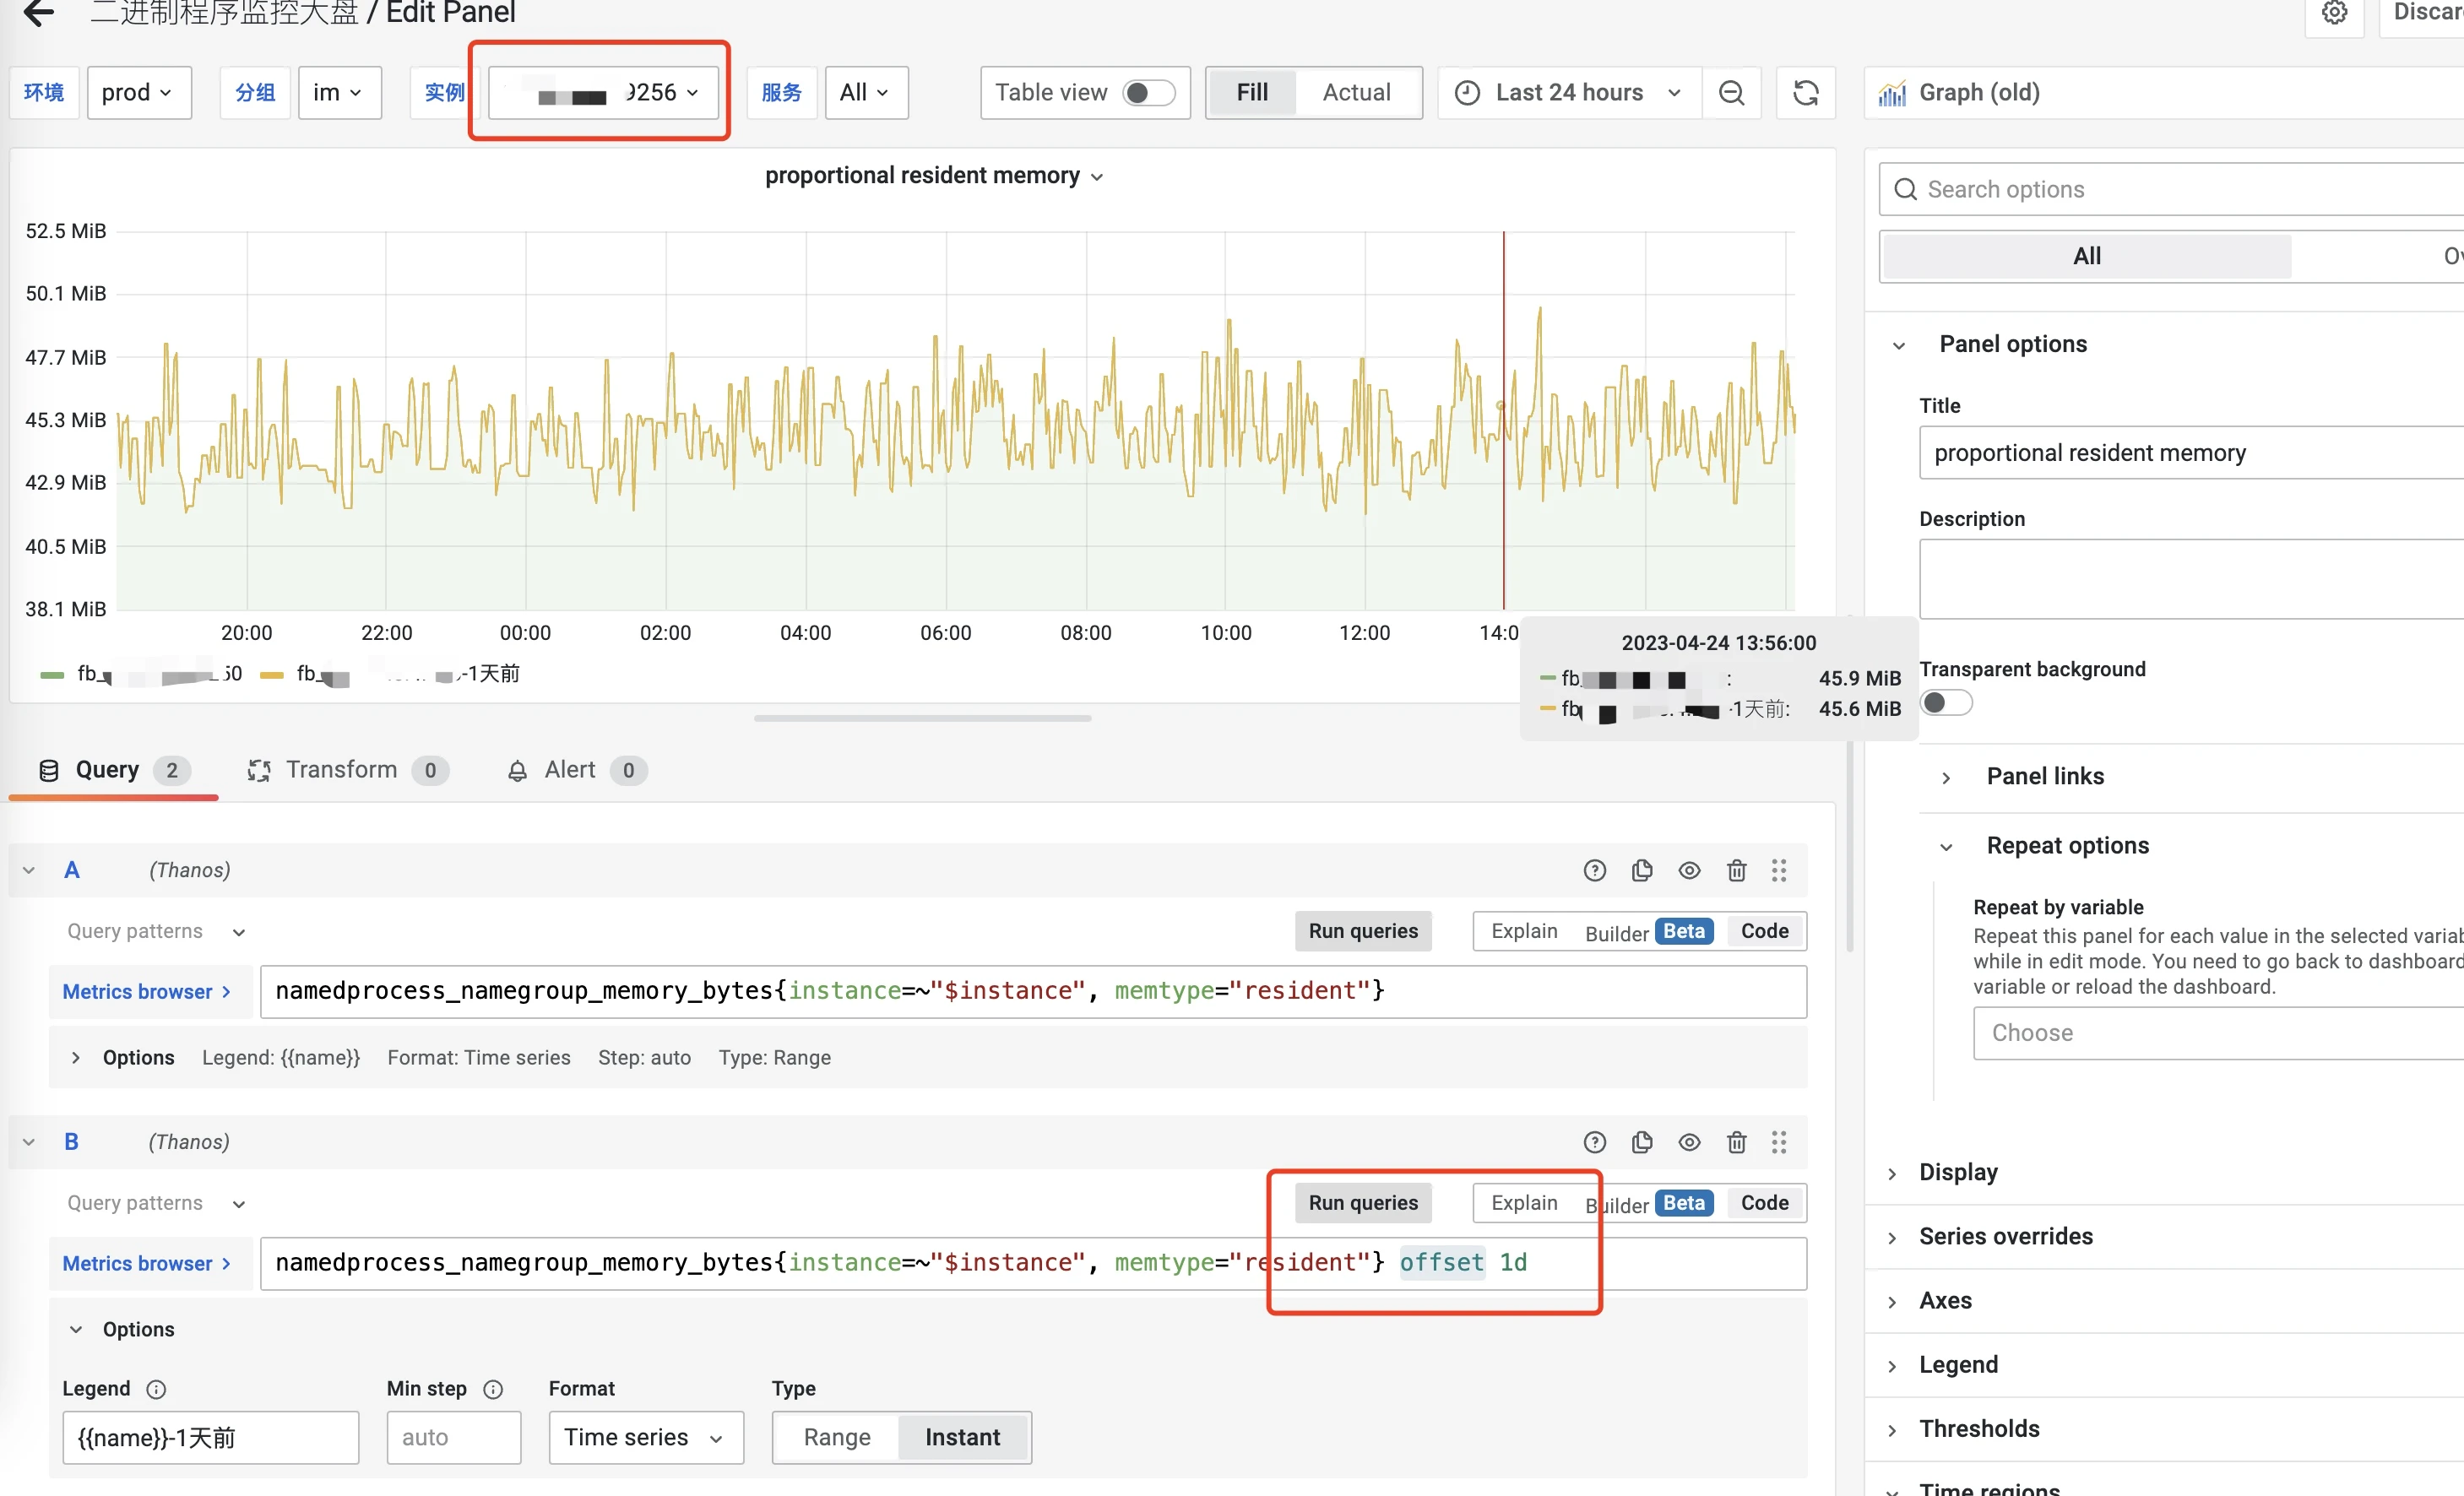The height and width of the screenshot is (1496, 2464).
Task: Click the panel Title input field
Action: pyautogui.click(x=2190, y=453)
